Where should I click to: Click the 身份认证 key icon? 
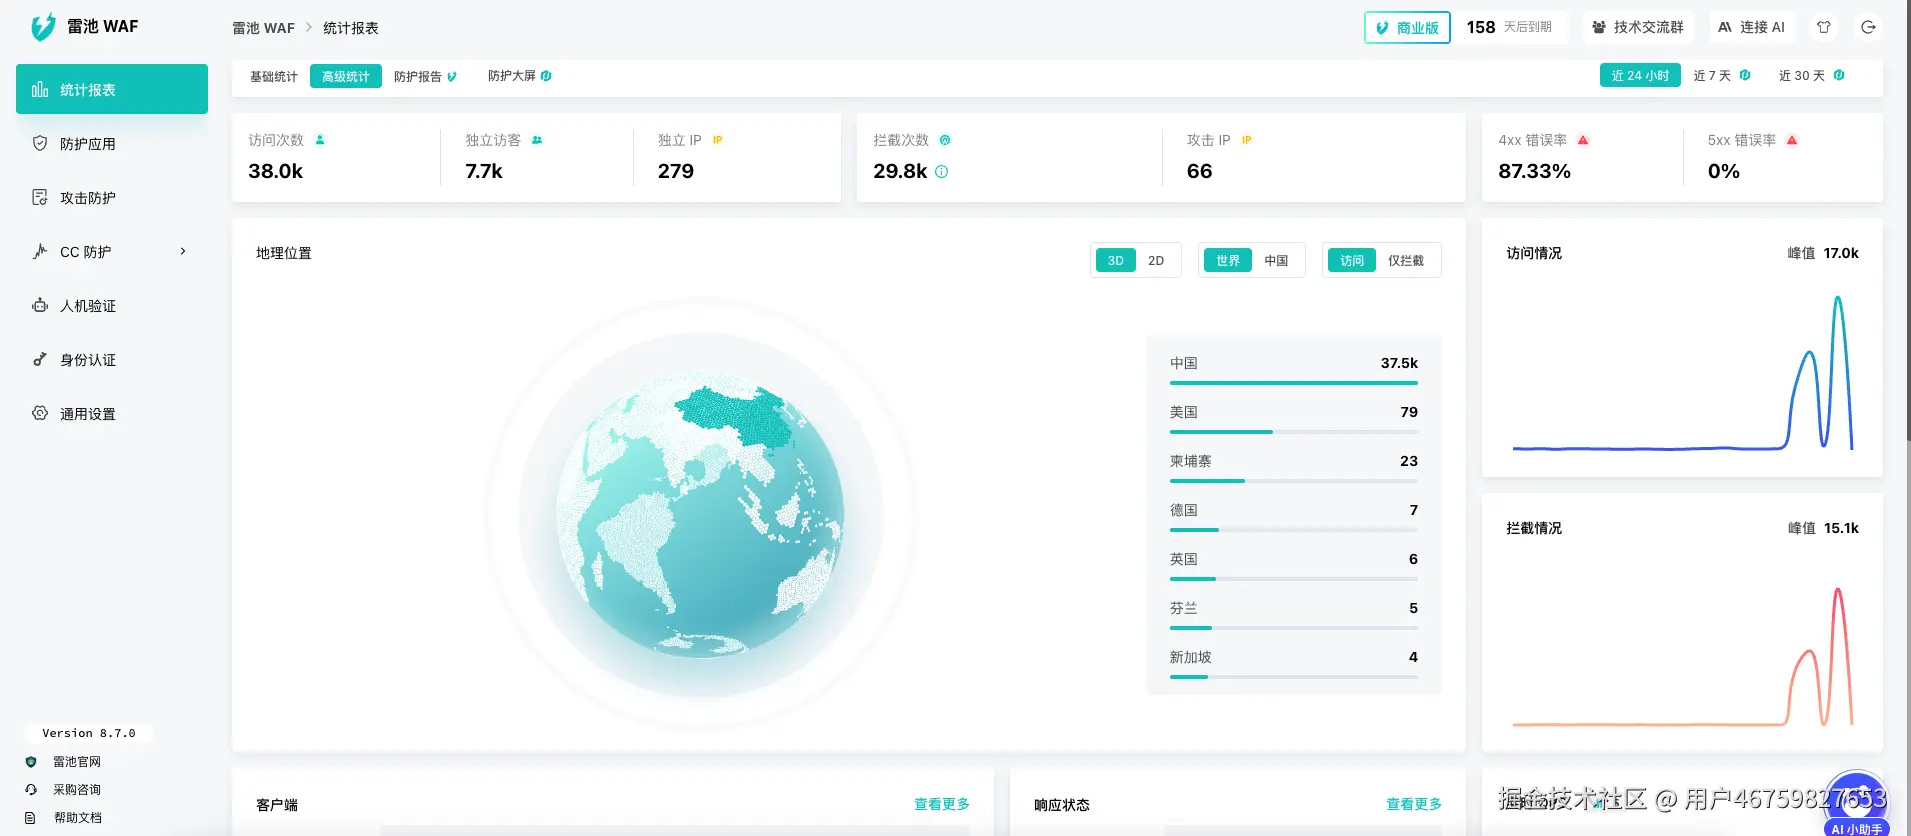pos(40,359)
